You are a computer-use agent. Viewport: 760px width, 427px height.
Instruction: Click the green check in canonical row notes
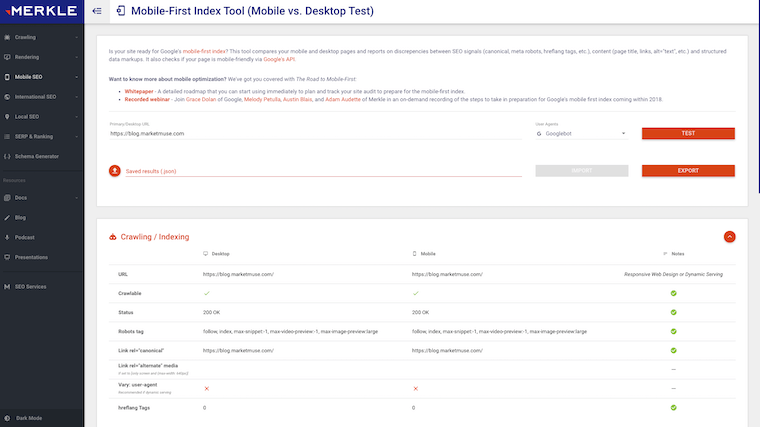[673, 350]
